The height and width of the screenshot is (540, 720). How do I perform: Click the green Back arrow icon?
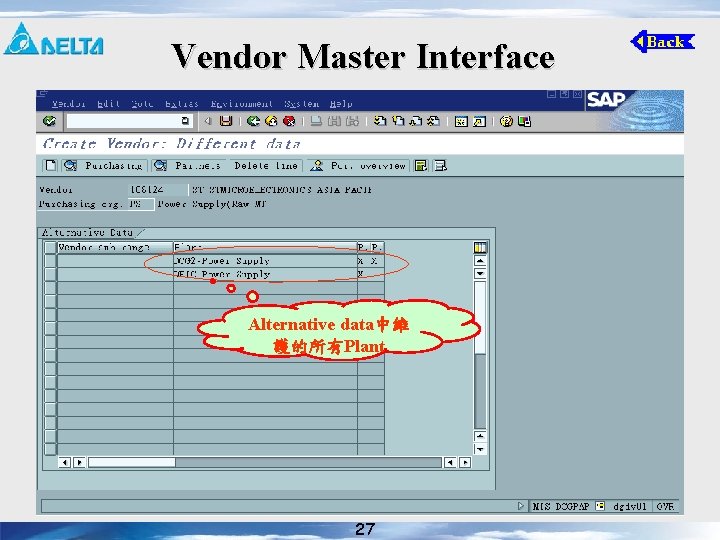tap(253, 121)
